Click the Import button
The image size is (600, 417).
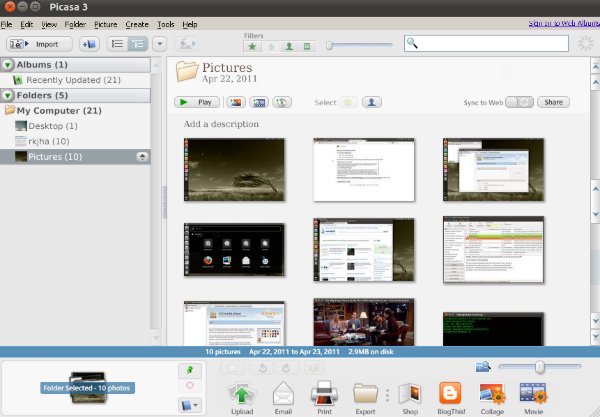pyautogui.click(x=39, y=44)
